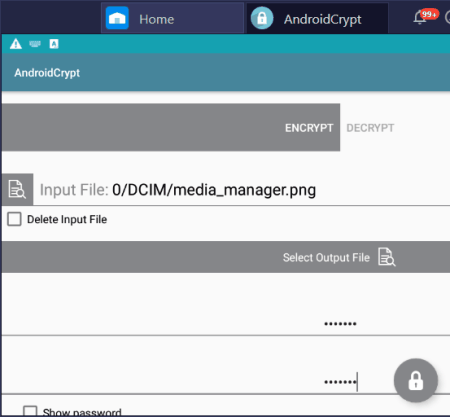Click the Select Output File button
Screen dimensions: 450x417
pos(226,257)
